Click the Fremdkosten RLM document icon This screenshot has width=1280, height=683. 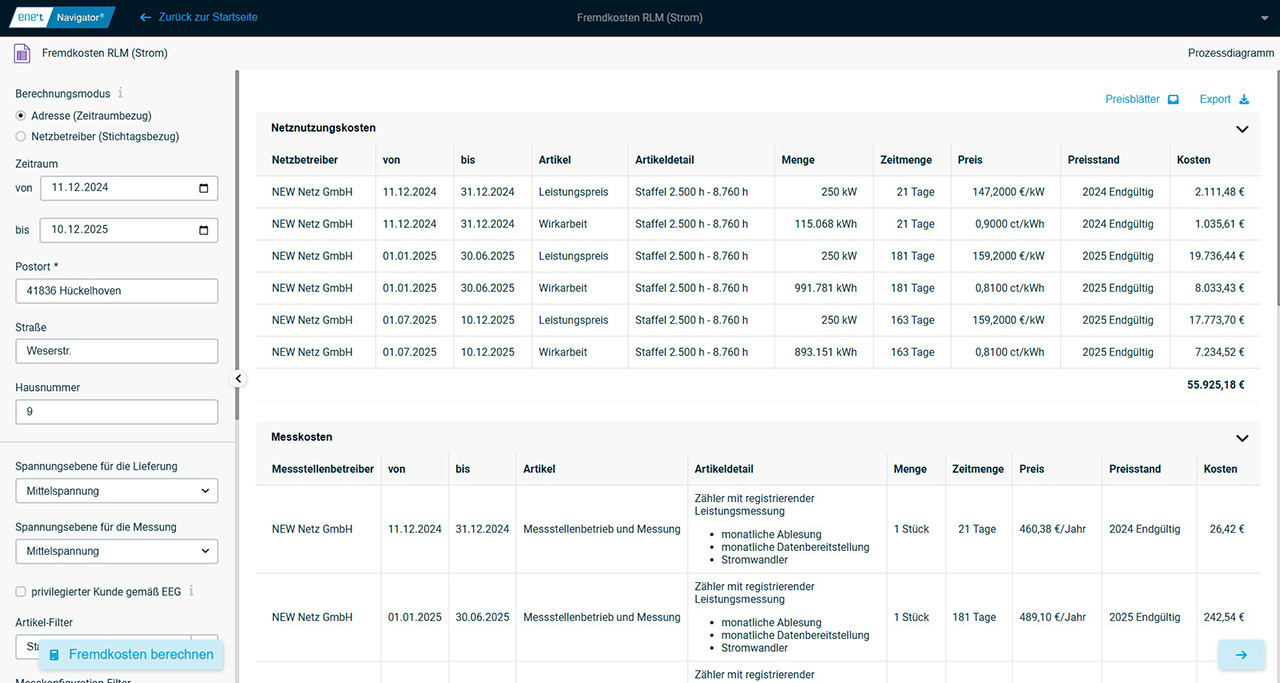(22, 53)
